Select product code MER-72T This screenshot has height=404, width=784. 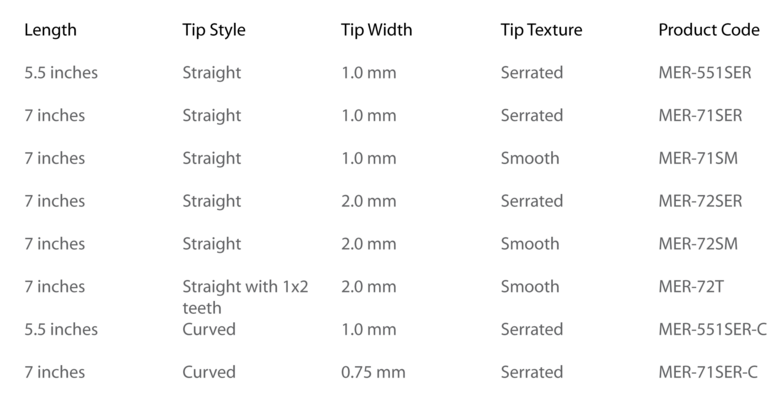(689, 288)
